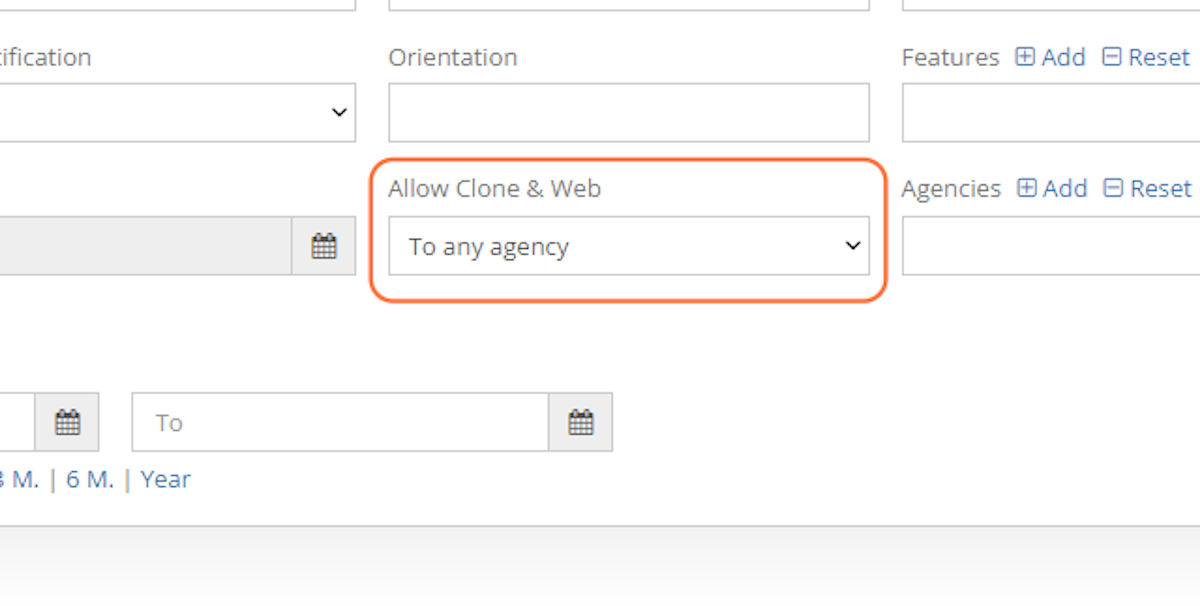Select the Year date range shortcut
The height and width of the screenshot is (606, 1200).
pyautogui.click(x=166, y=480)
